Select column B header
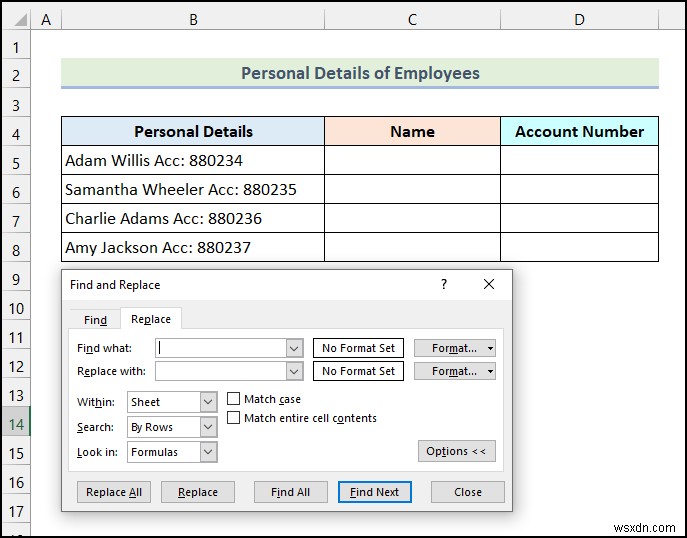The image size is (687, 538). coord(193,19)
